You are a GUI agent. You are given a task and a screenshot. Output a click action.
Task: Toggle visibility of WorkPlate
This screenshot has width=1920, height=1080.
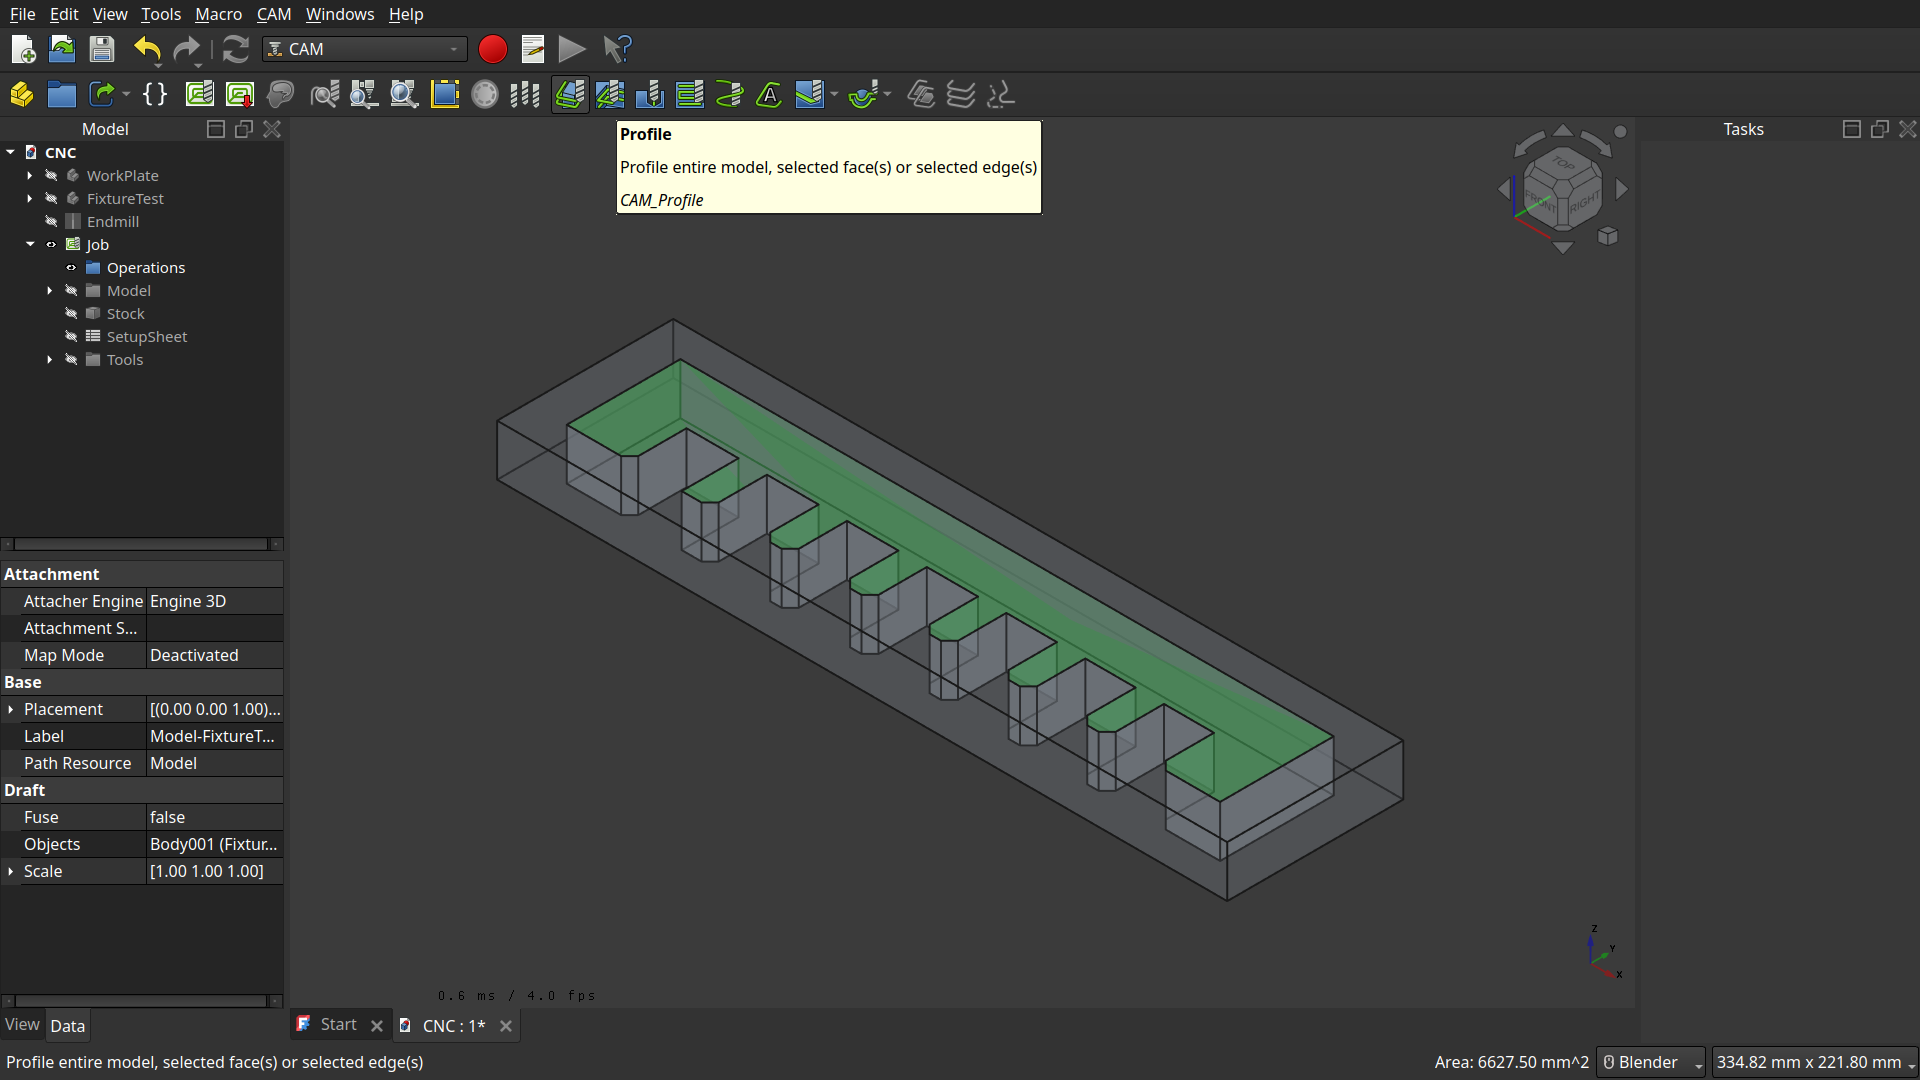[51, 175]
